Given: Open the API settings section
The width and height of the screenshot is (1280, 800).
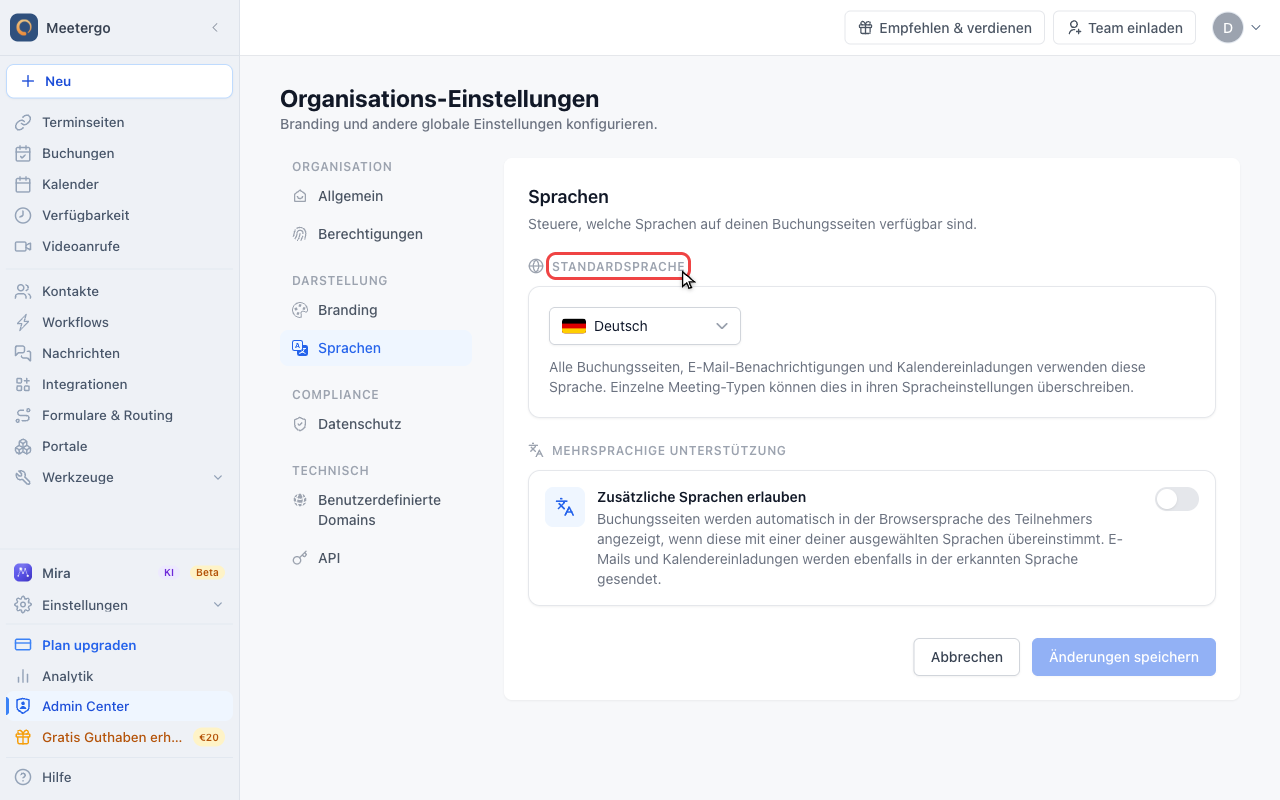Looking at the screenshot, I should [376, 558].
